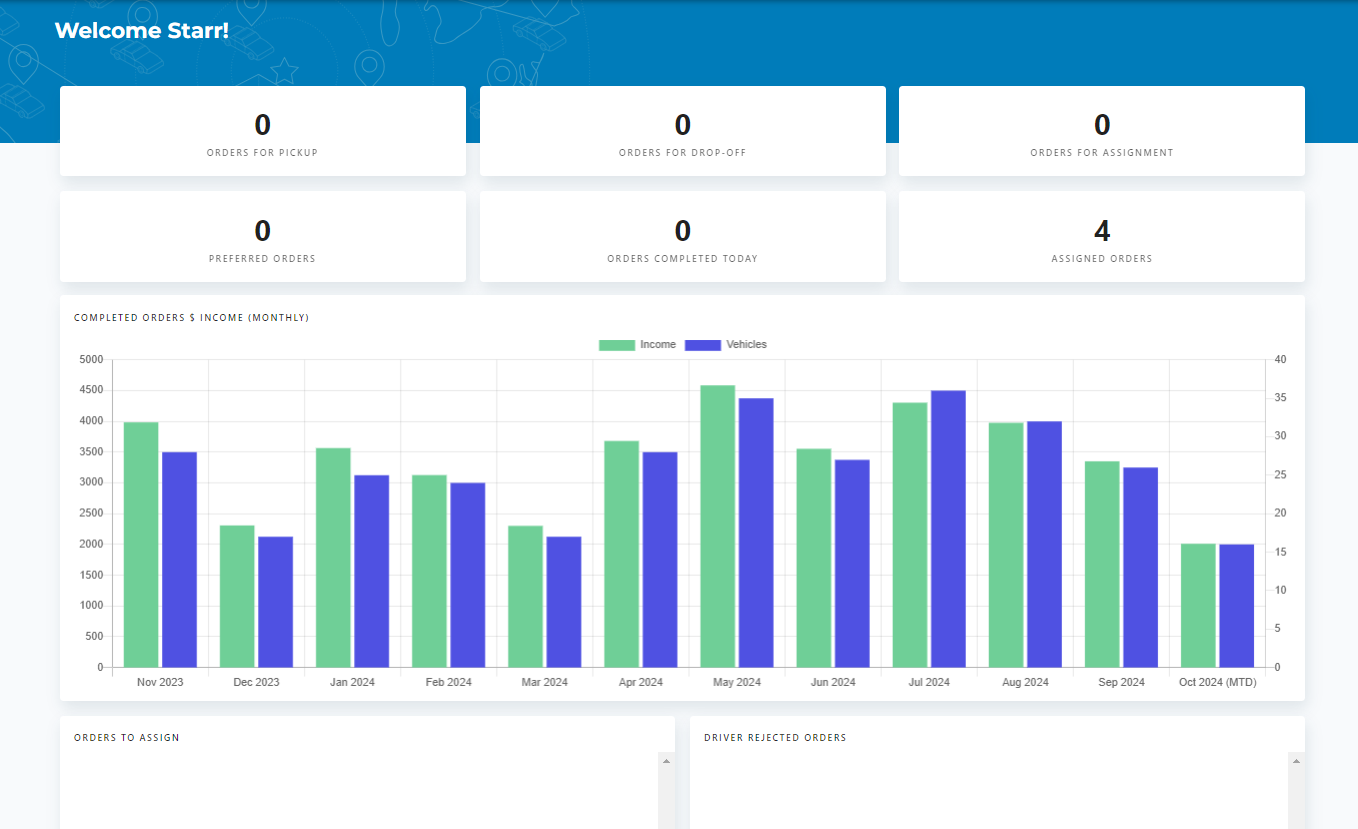Click the green Income bar for Mar 2024
The height and width of the screenshot is (829, 1358).
pyautogui.click(x=525, y=596)
